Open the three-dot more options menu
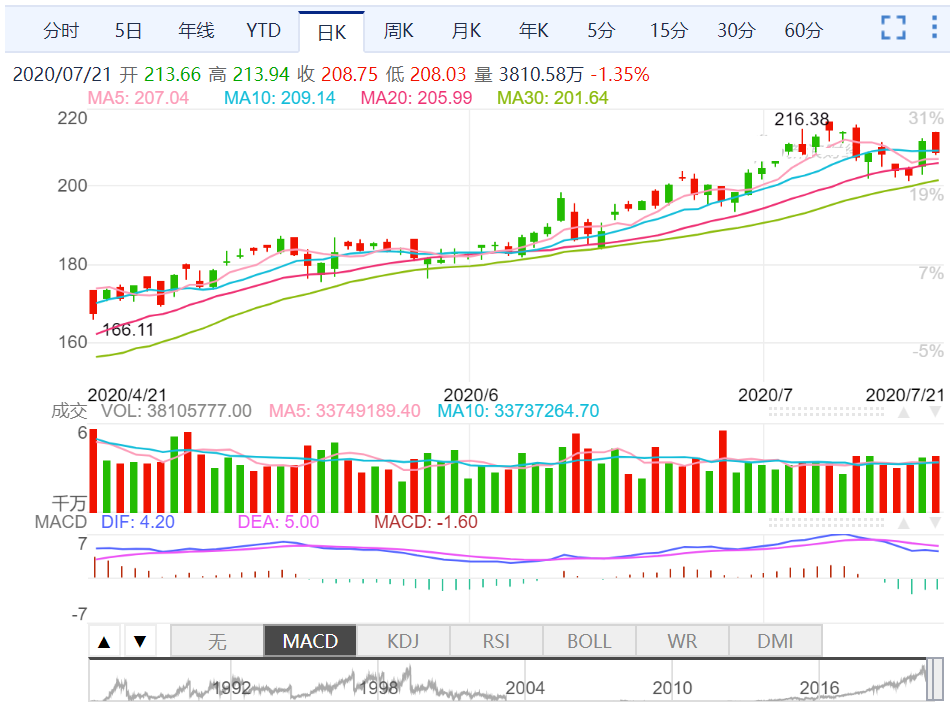Image resolution: width=950 pixels, height=705 pixels. coord(934,28)
